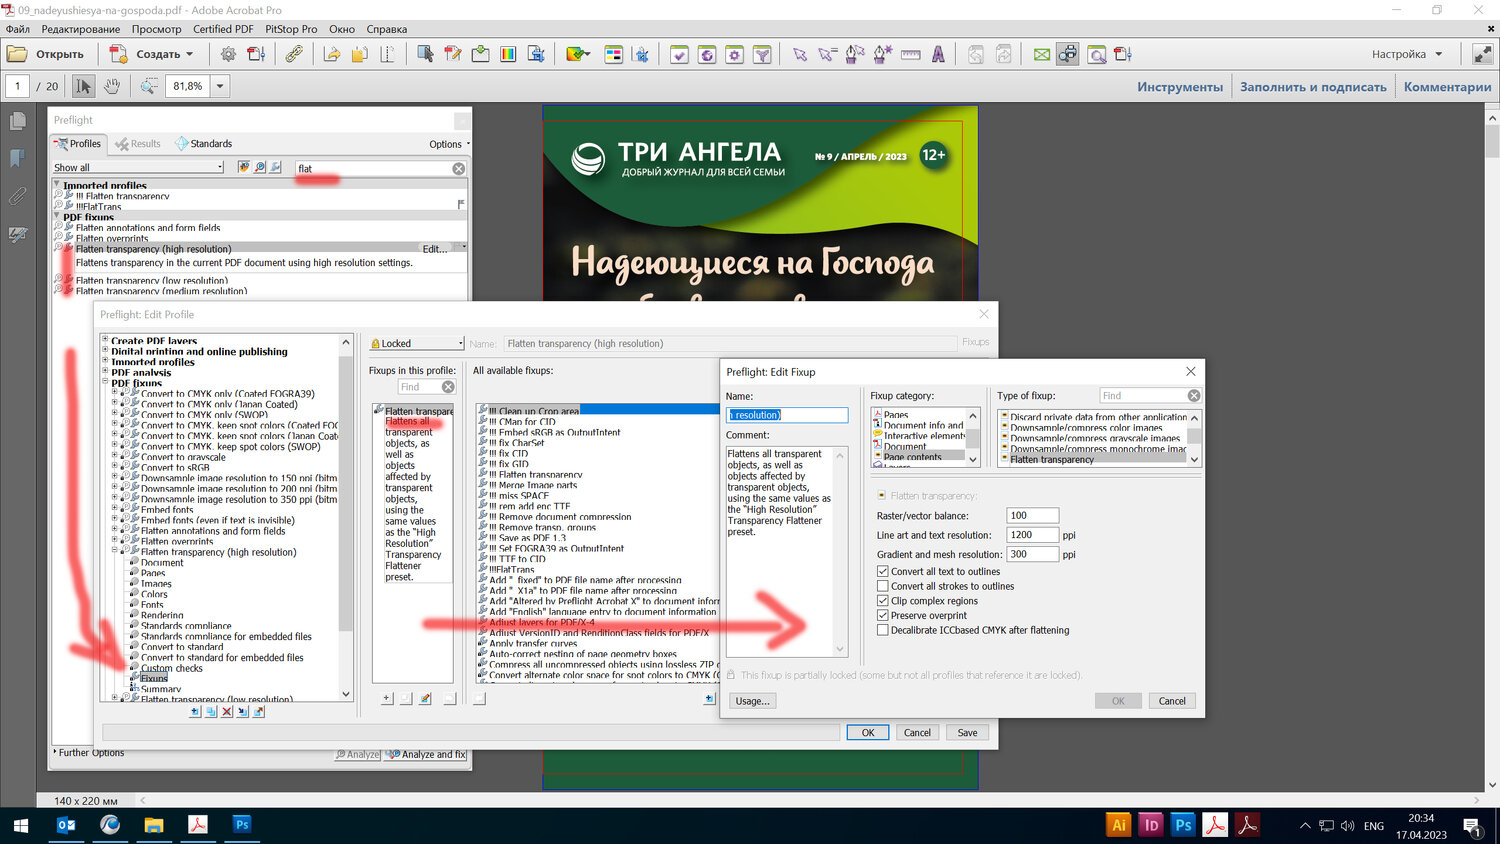This screenshot has height=844, width=1500.
Task: Check Decalibrate ICCbased CMYK after flattening
Action: pyautogui.click(x=883, y=631)
